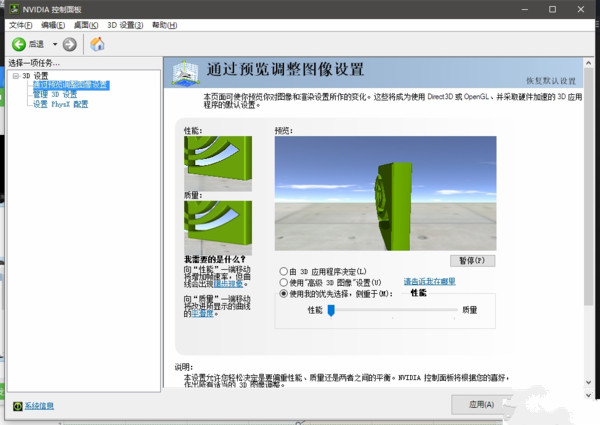Screen dimensions: 600x425
Task: Open the 文件(F) menu
Action: coord(21,24)
